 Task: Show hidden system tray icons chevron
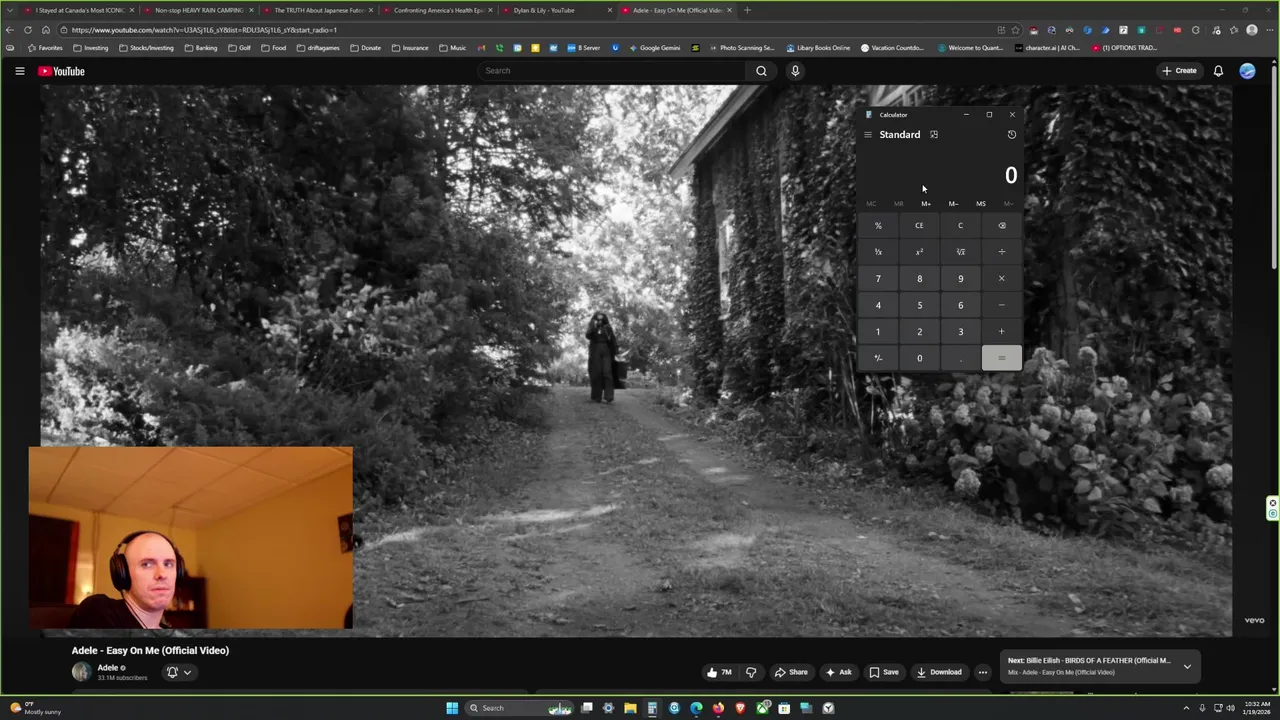(x=1186, y=708)
